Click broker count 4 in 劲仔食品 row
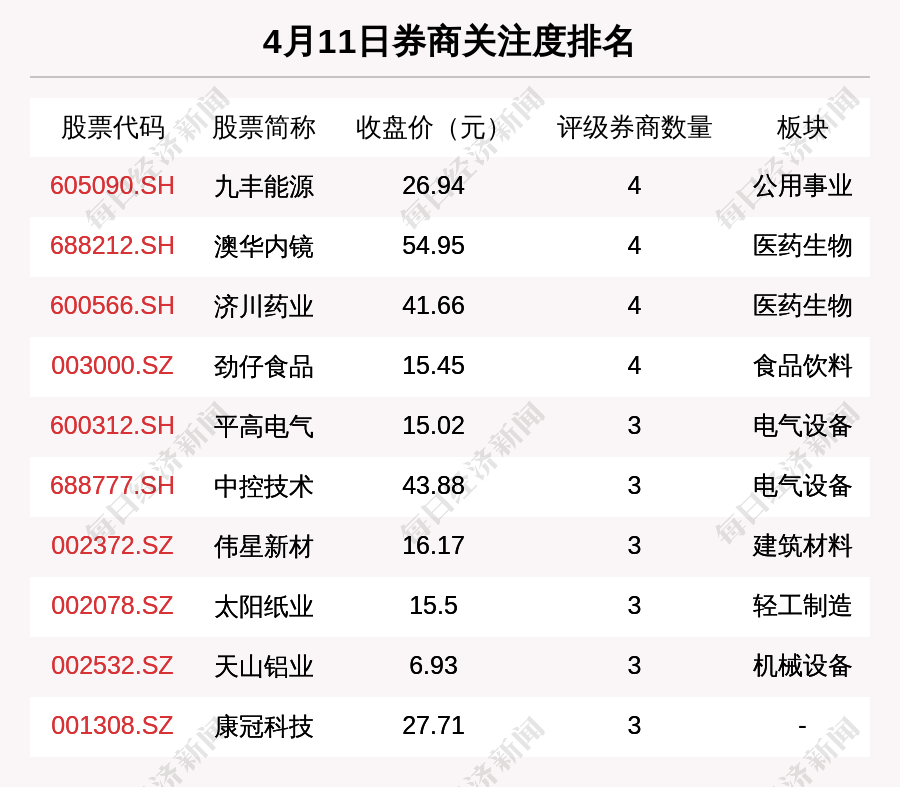The image size is (900, 787). 634,366
